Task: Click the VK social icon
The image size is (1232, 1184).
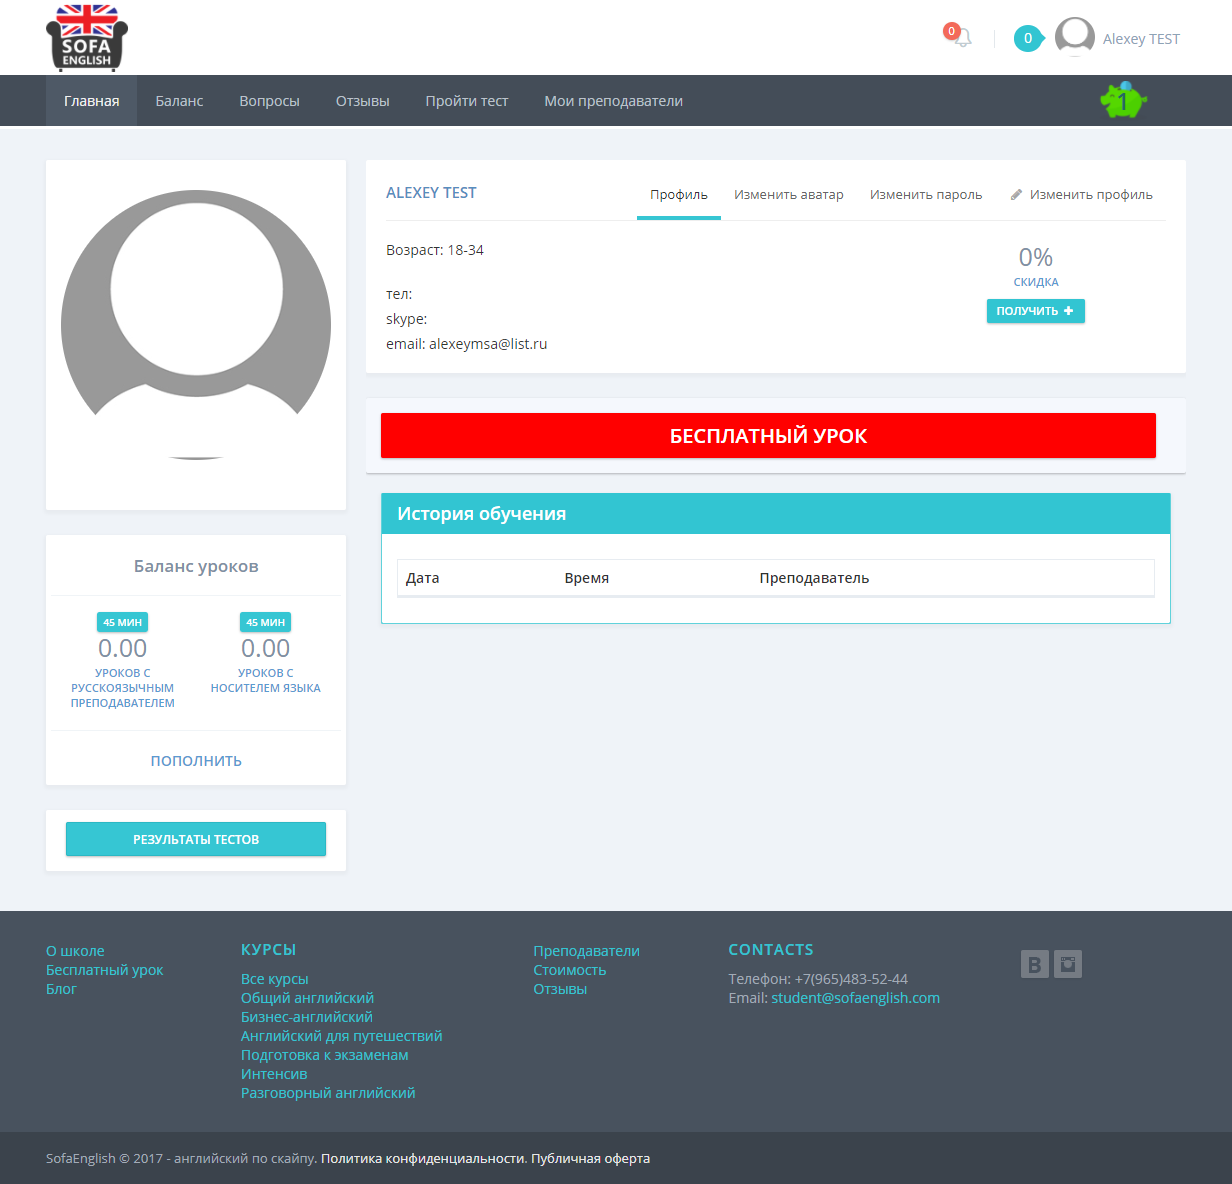Action: click(1035, 964)
